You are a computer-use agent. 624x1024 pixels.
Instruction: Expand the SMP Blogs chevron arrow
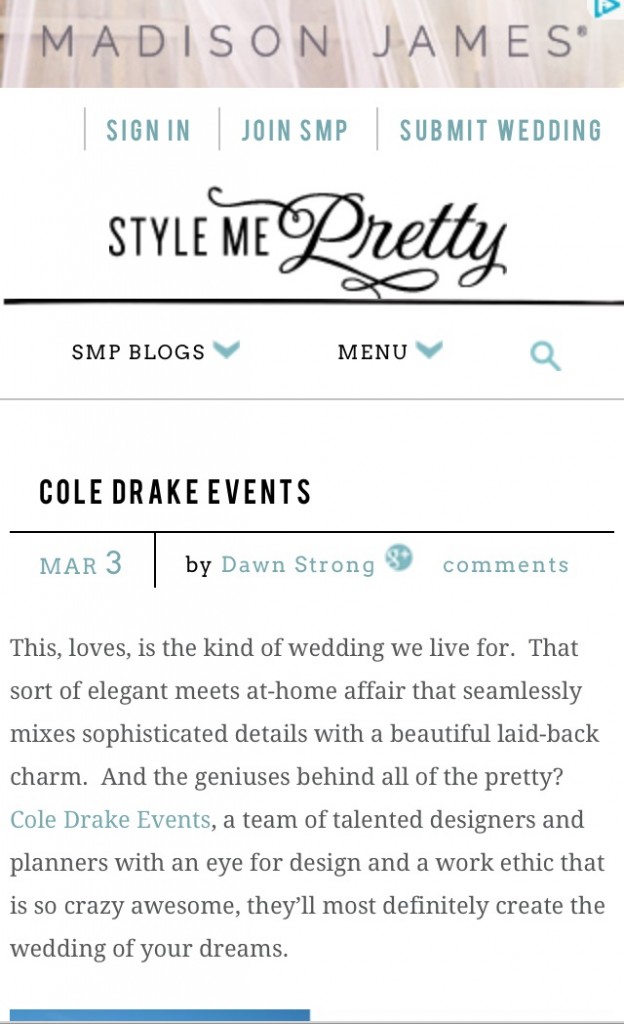coord(226,349)
